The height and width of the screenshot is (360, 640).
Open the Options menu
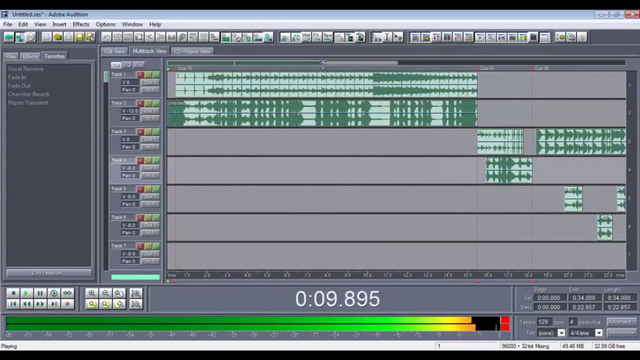[106, 24]
